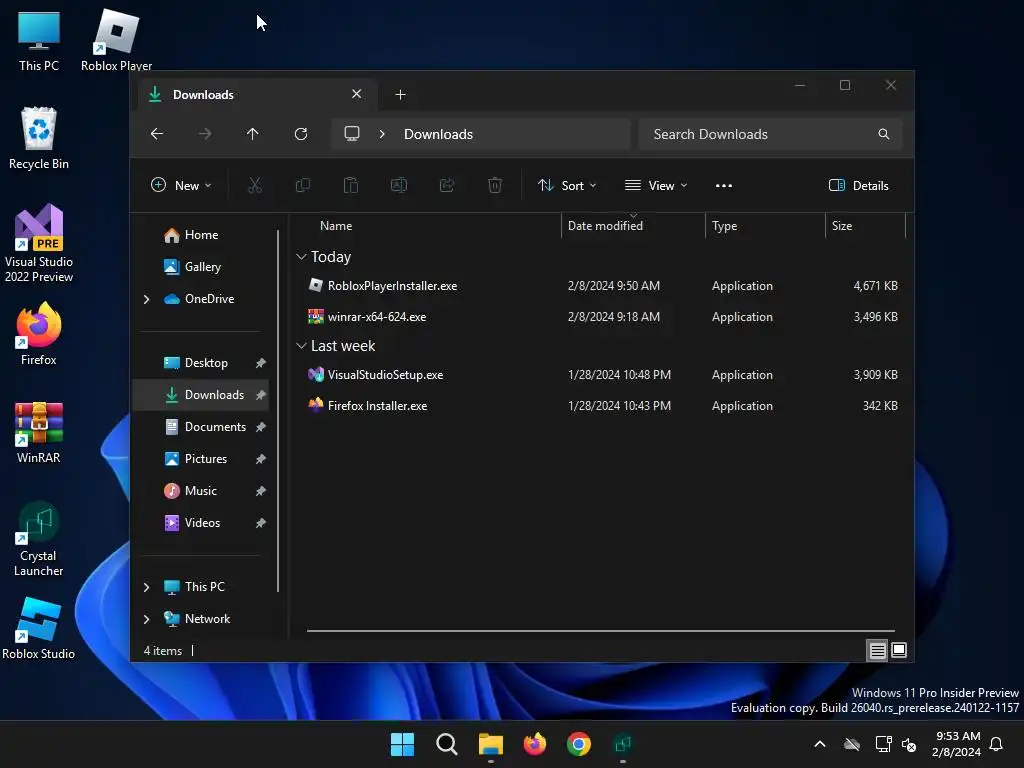
Task: Open the notification bell
Action: (x=996, y=744)
